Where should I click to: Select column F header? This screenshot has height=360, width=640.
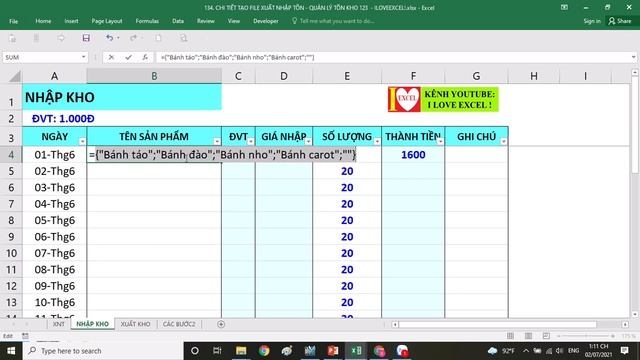(413, 76)
